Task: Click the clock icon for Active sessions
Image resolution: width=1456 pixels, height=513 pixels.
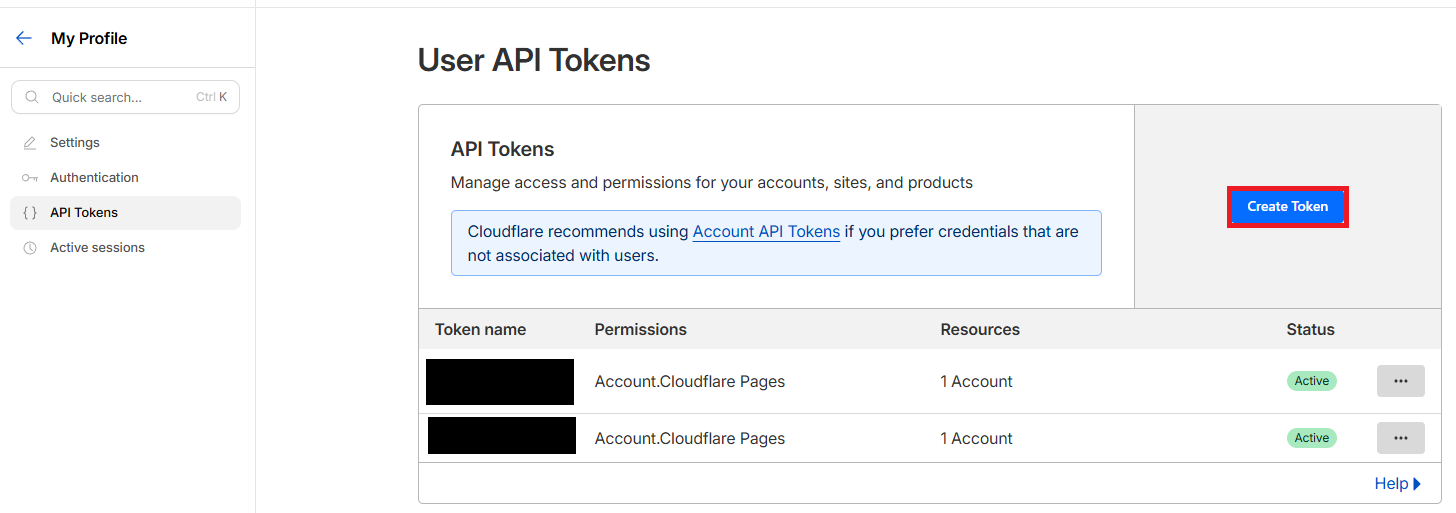Action: [x=30, y=248]
